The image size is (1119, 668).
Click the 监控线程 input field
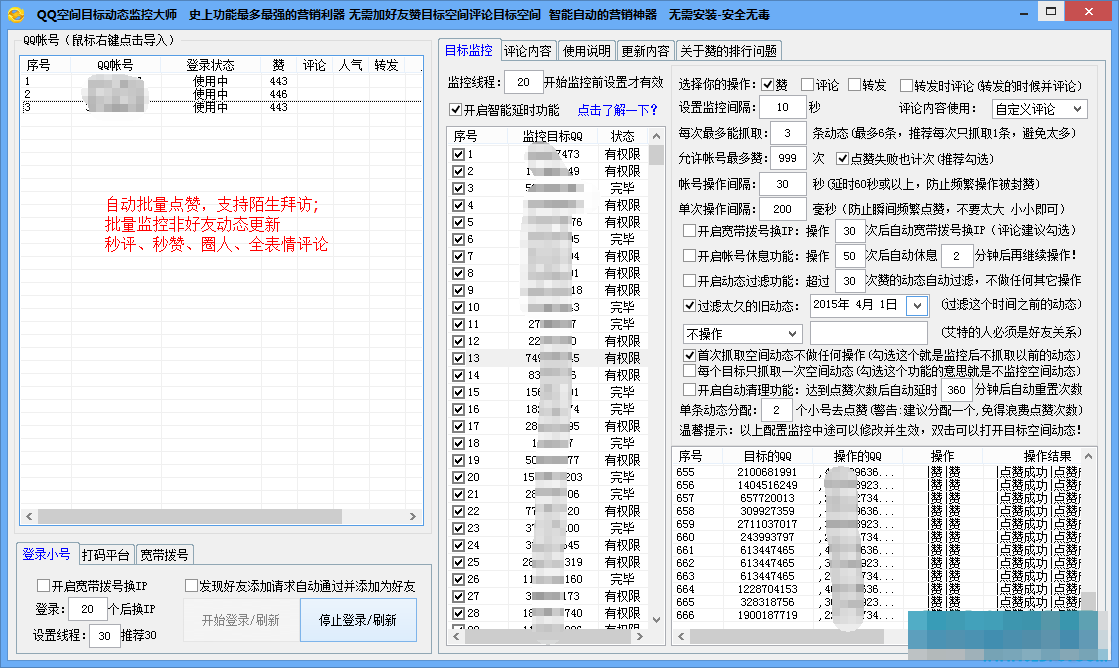point(523,82)
